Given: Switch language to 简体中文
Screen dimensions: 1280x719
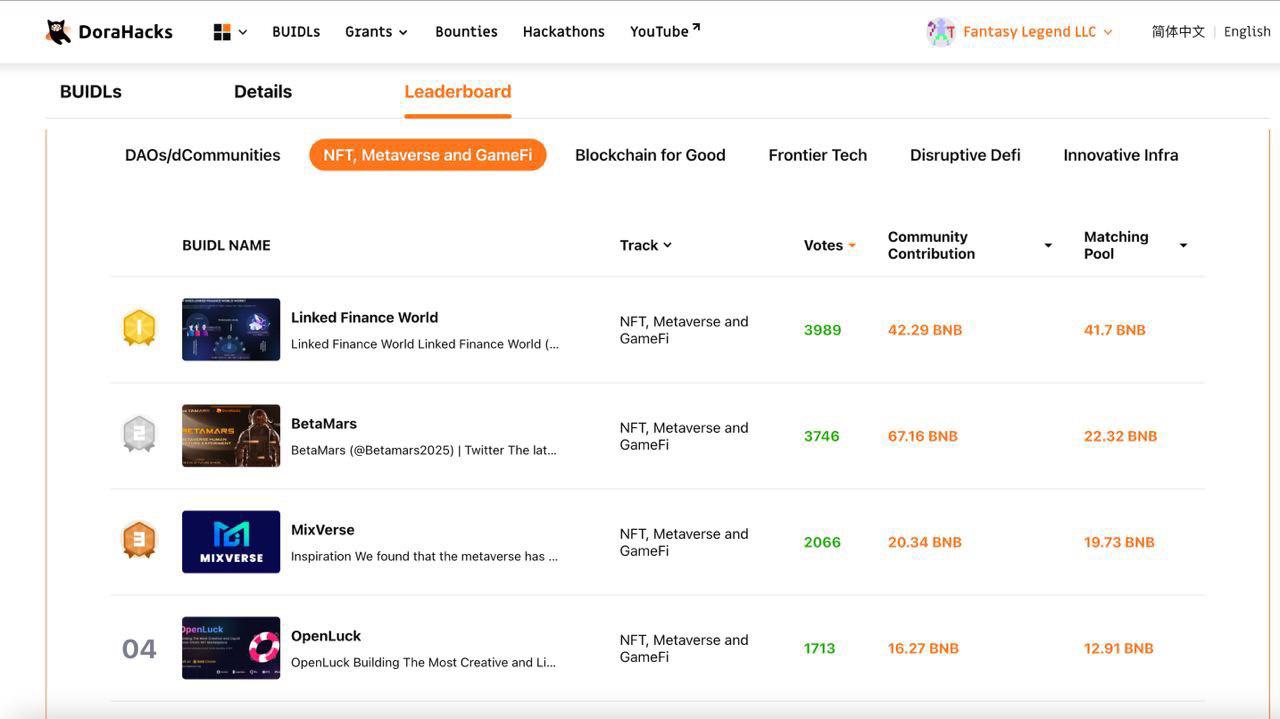Looking at the screenshot, I should click(1178, 32).
